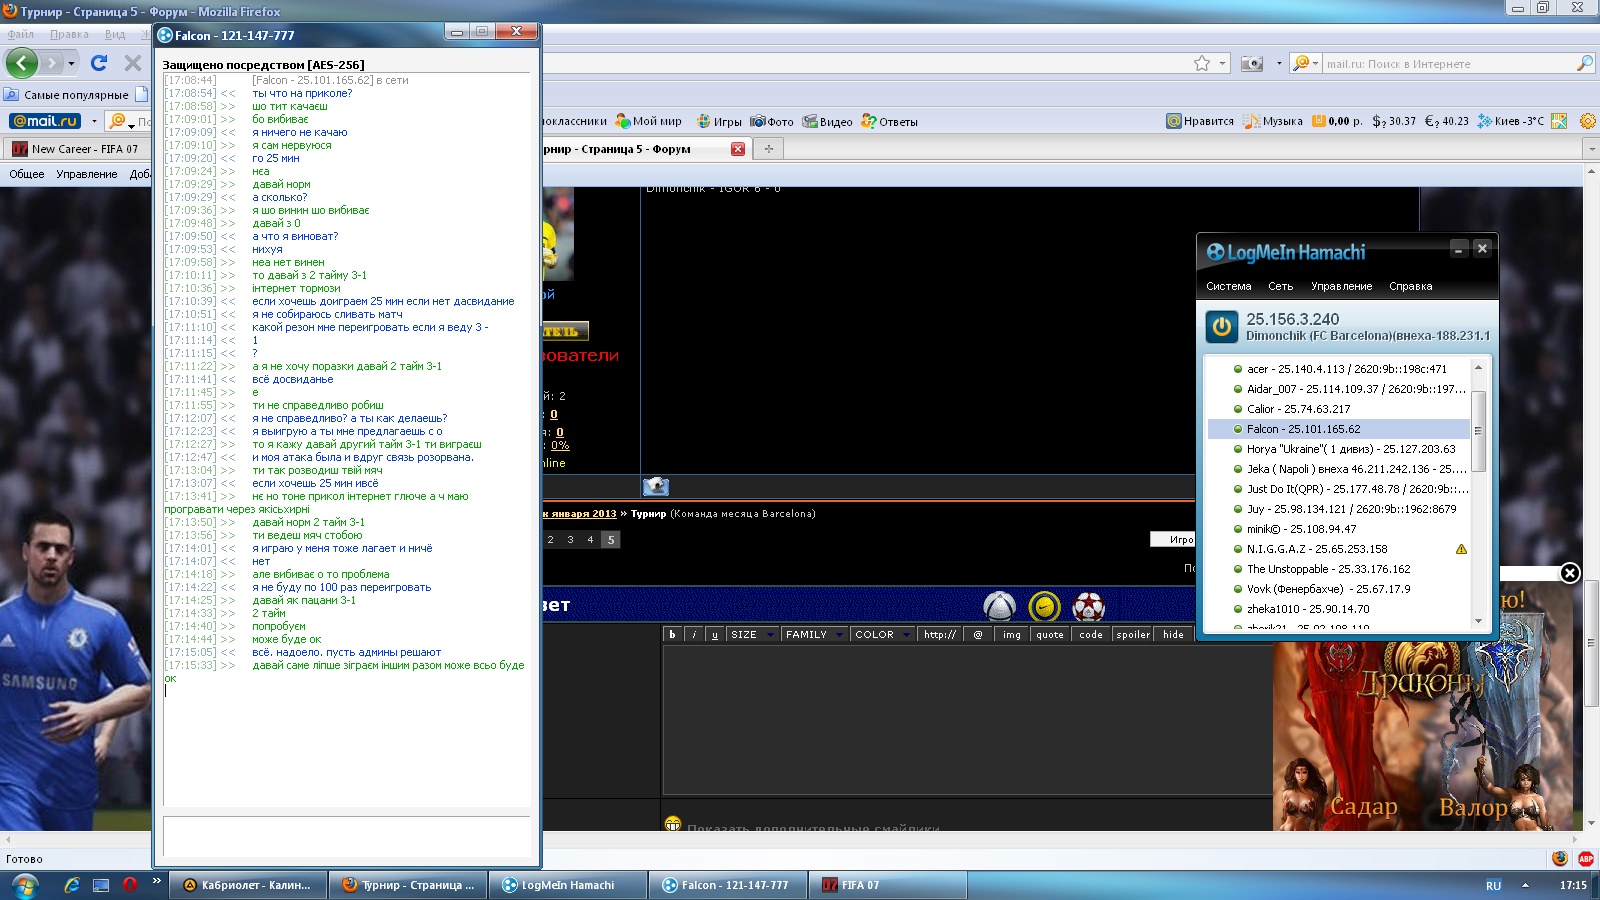The height and width of the screenshot is (900, 1600).
Task: Click in the Falcon chat message input box
Action: pyautogui.click(x=347, y=836)
